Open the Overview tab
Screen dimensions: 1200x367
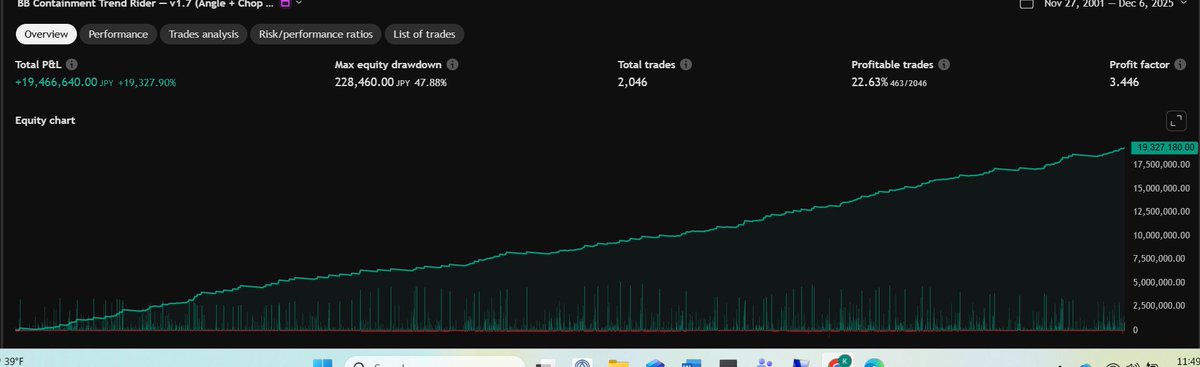[46, 34]
